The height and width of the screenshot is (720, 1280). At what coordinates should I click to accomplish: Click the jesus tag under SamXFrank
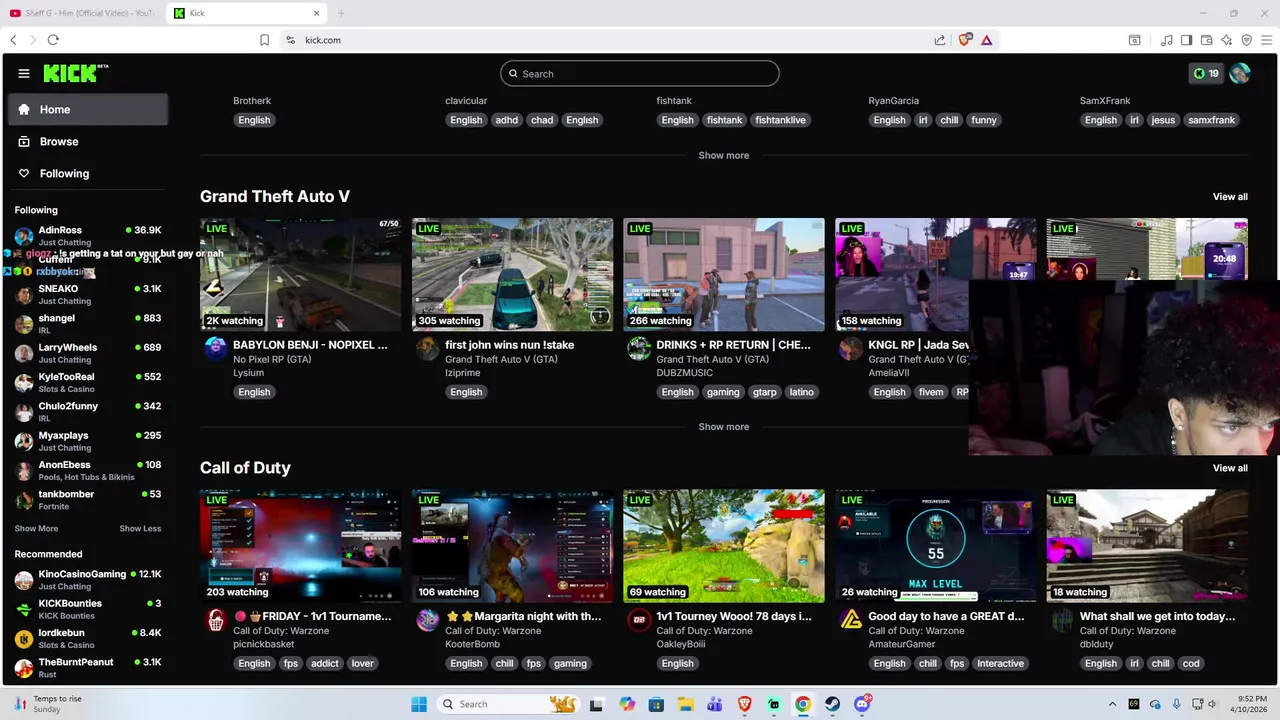pos(1163,120)
